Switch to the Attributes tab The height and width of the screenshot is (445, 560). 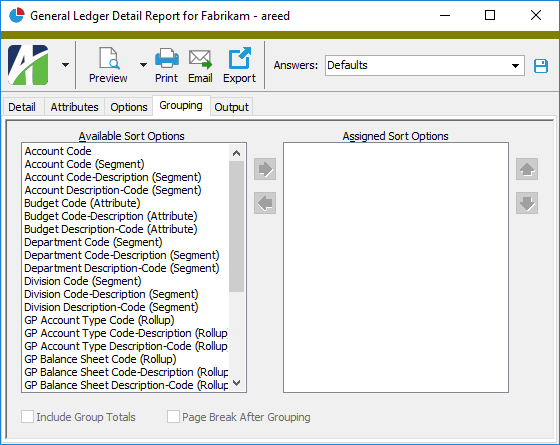(x=74, y=107)
